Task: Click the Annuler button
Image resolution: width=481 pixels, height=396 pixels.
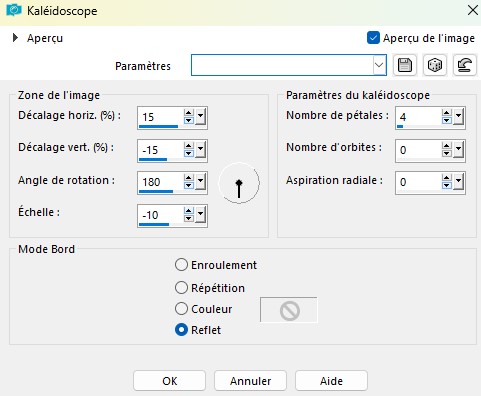Action: point(250,381)
